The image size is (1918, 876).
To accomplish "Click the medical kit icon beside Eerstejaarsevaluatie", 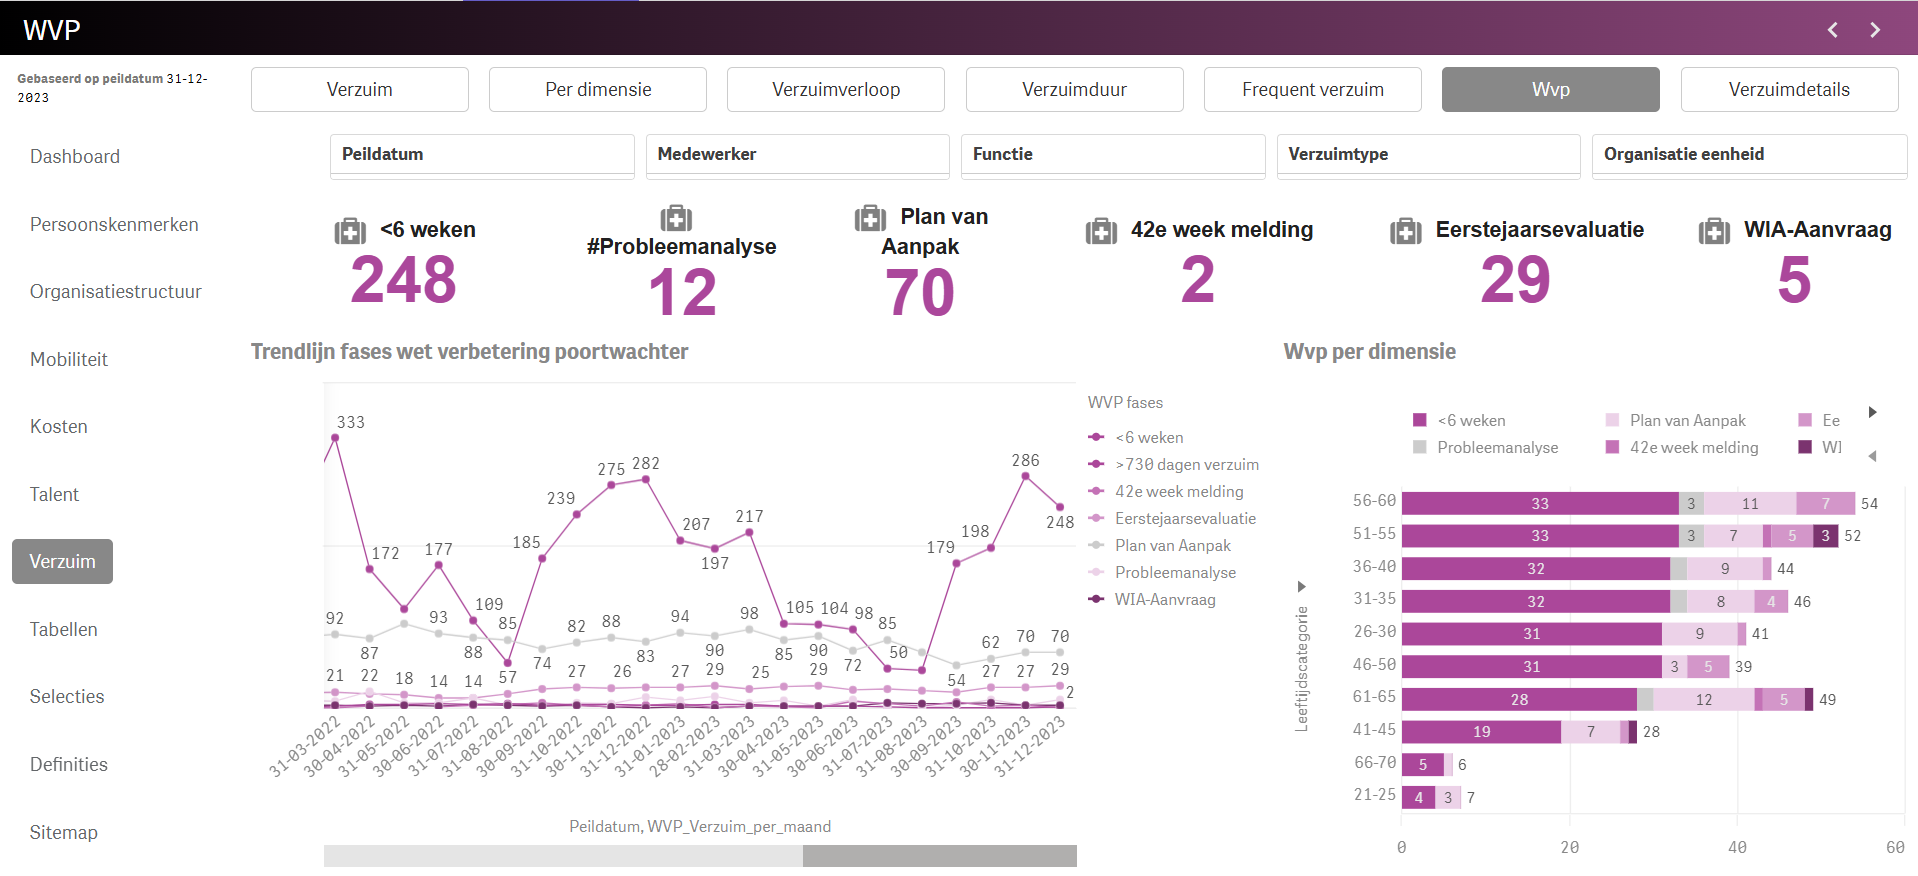I will pyautogui.click(x=1405, y=232).
